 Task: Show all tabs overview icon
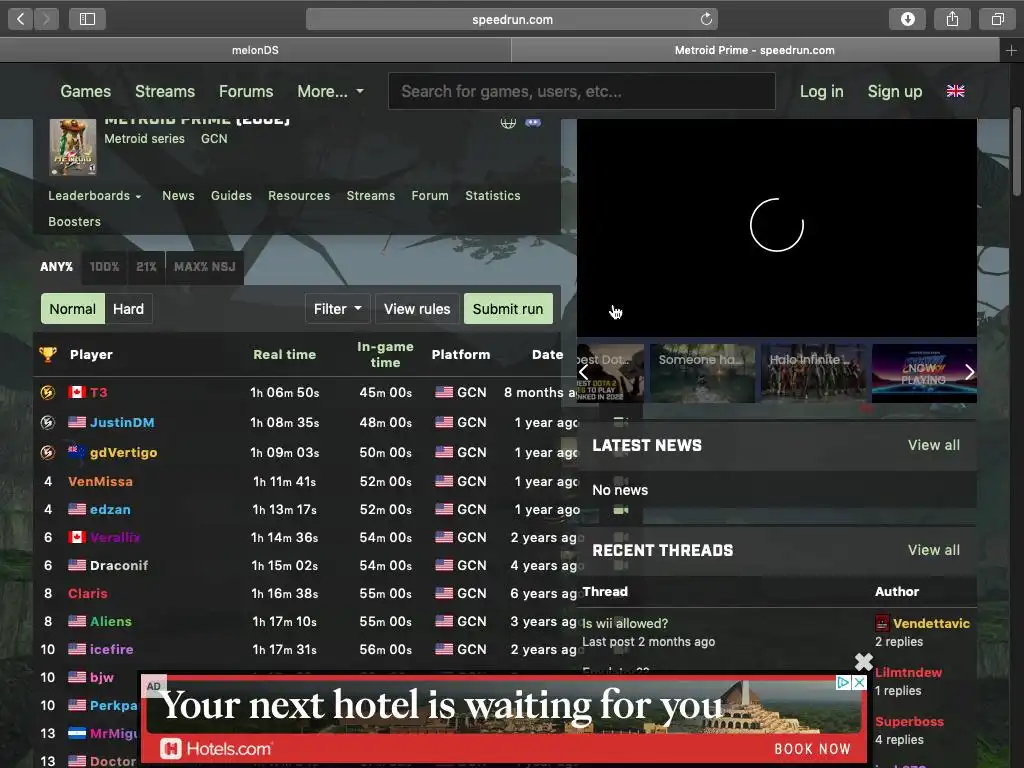pos(997,19)
